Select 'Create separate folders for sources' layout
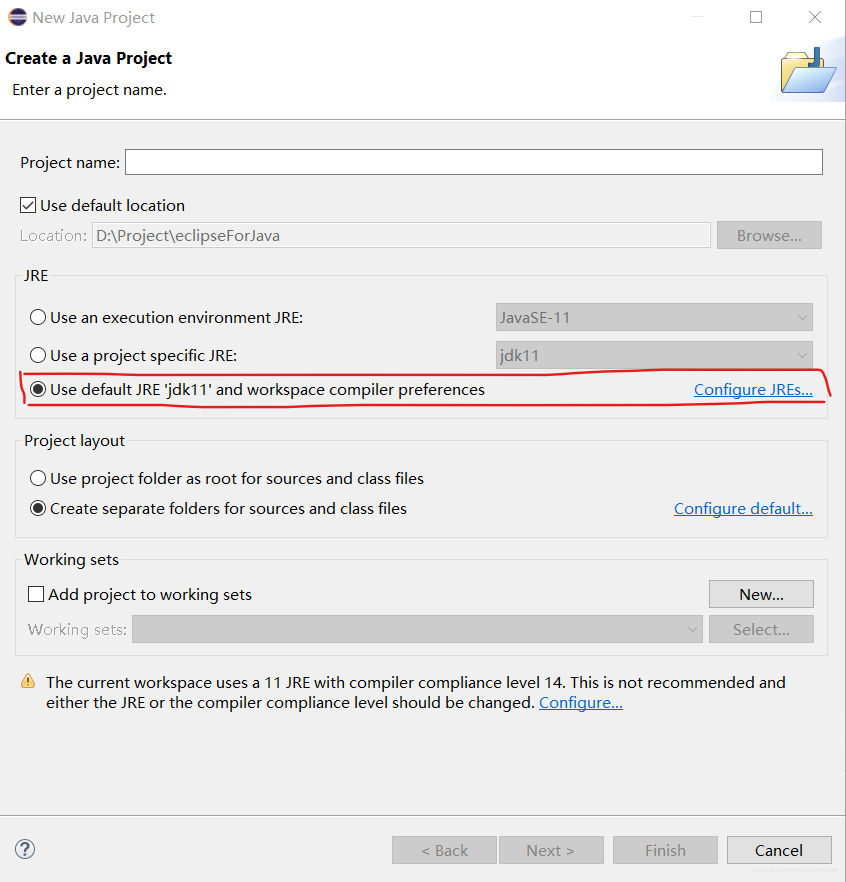 tap(37, 508)
